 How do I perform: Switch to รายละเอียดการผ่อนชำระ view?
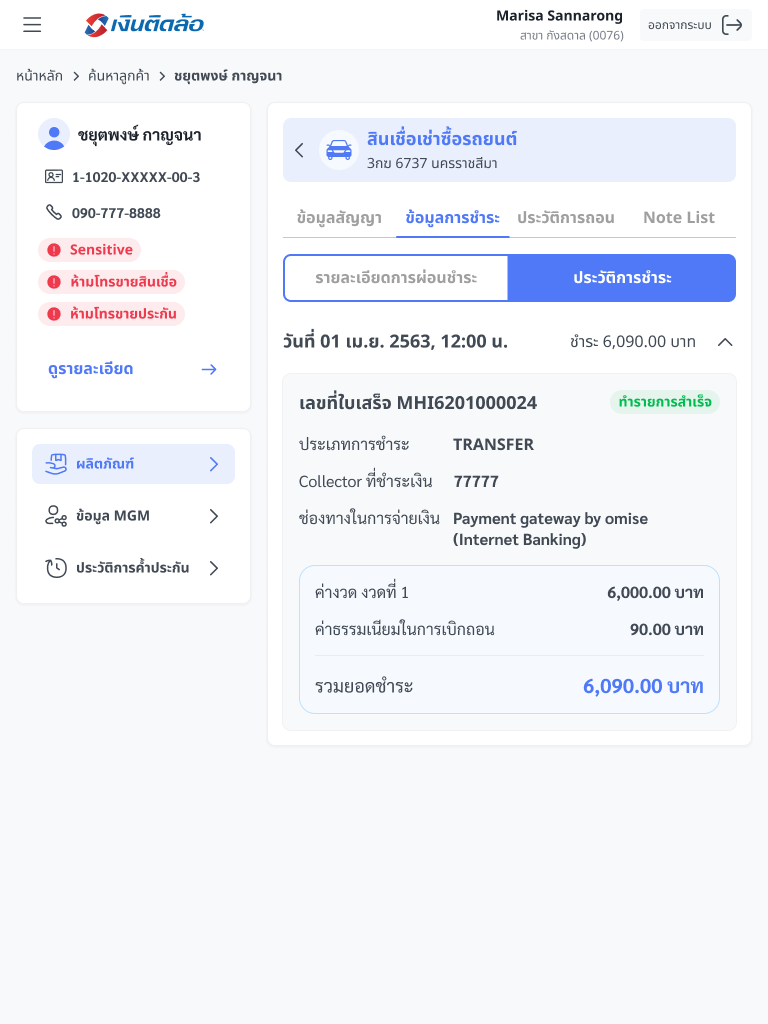coord(396,278)
